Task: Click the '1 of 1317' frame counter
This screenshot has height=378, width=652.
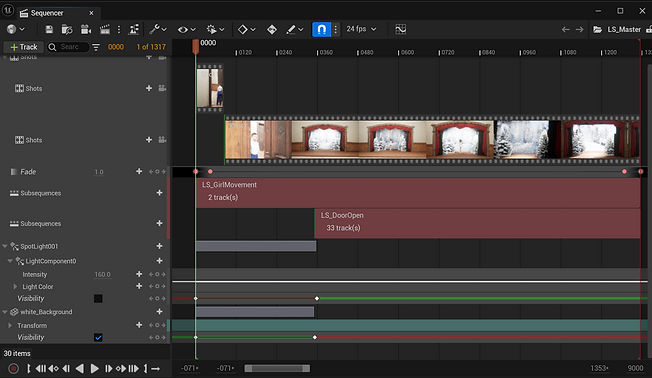Action: 151,47
